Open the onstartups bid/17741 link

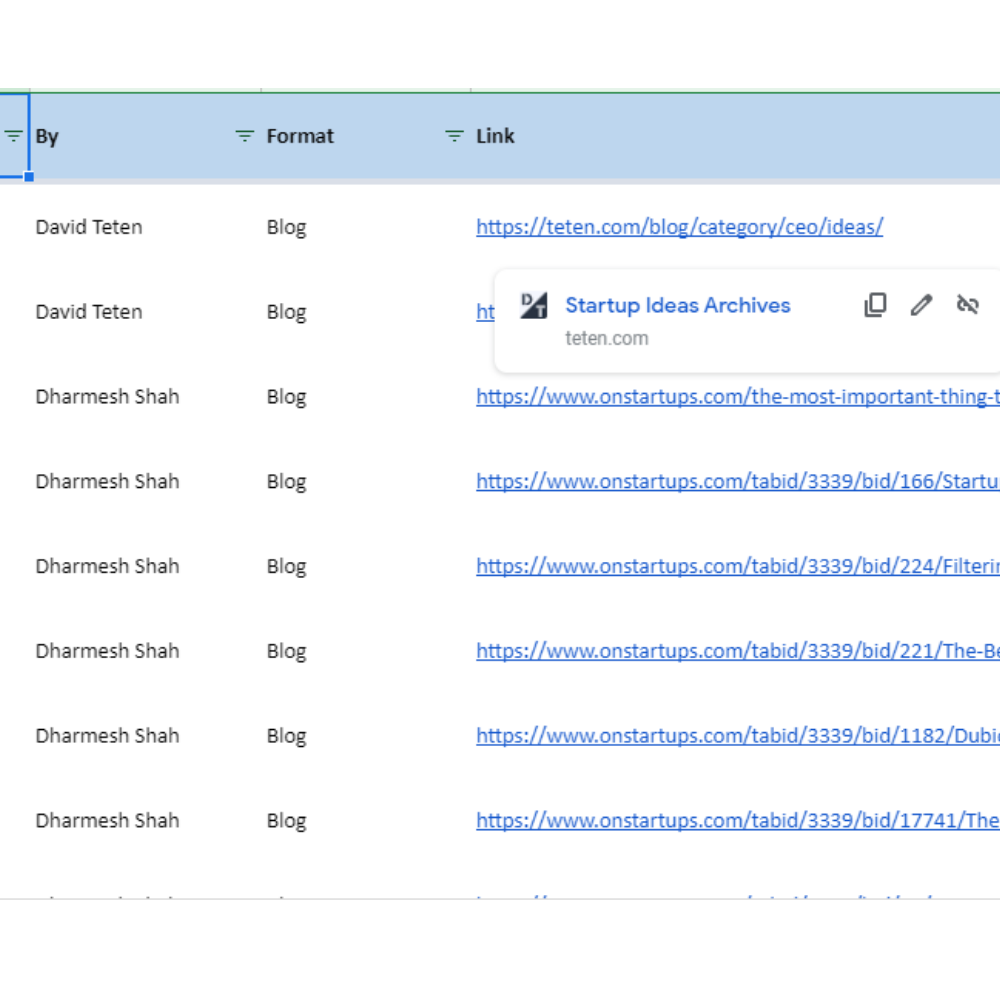[x=738, y=821]
